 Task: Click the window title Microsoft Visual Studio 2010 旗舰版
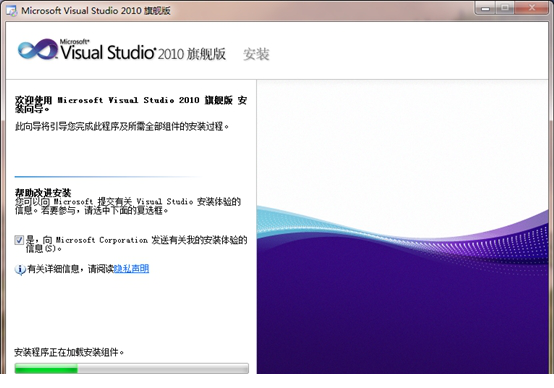click(x=96, y=11)
